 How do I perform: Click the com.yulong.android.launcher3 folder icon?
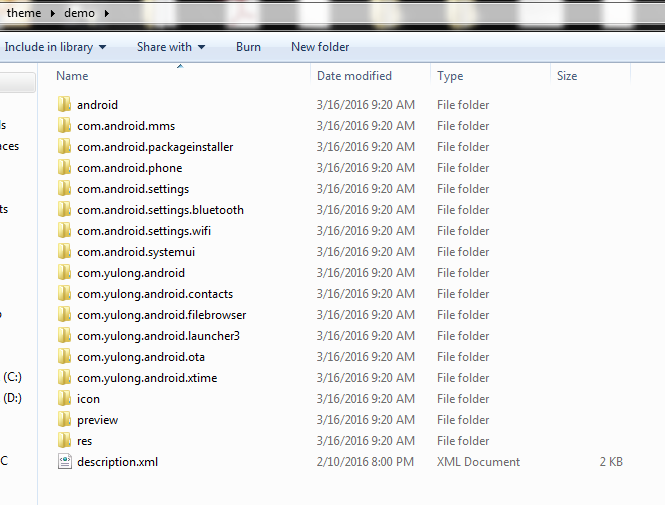(64, 335)
